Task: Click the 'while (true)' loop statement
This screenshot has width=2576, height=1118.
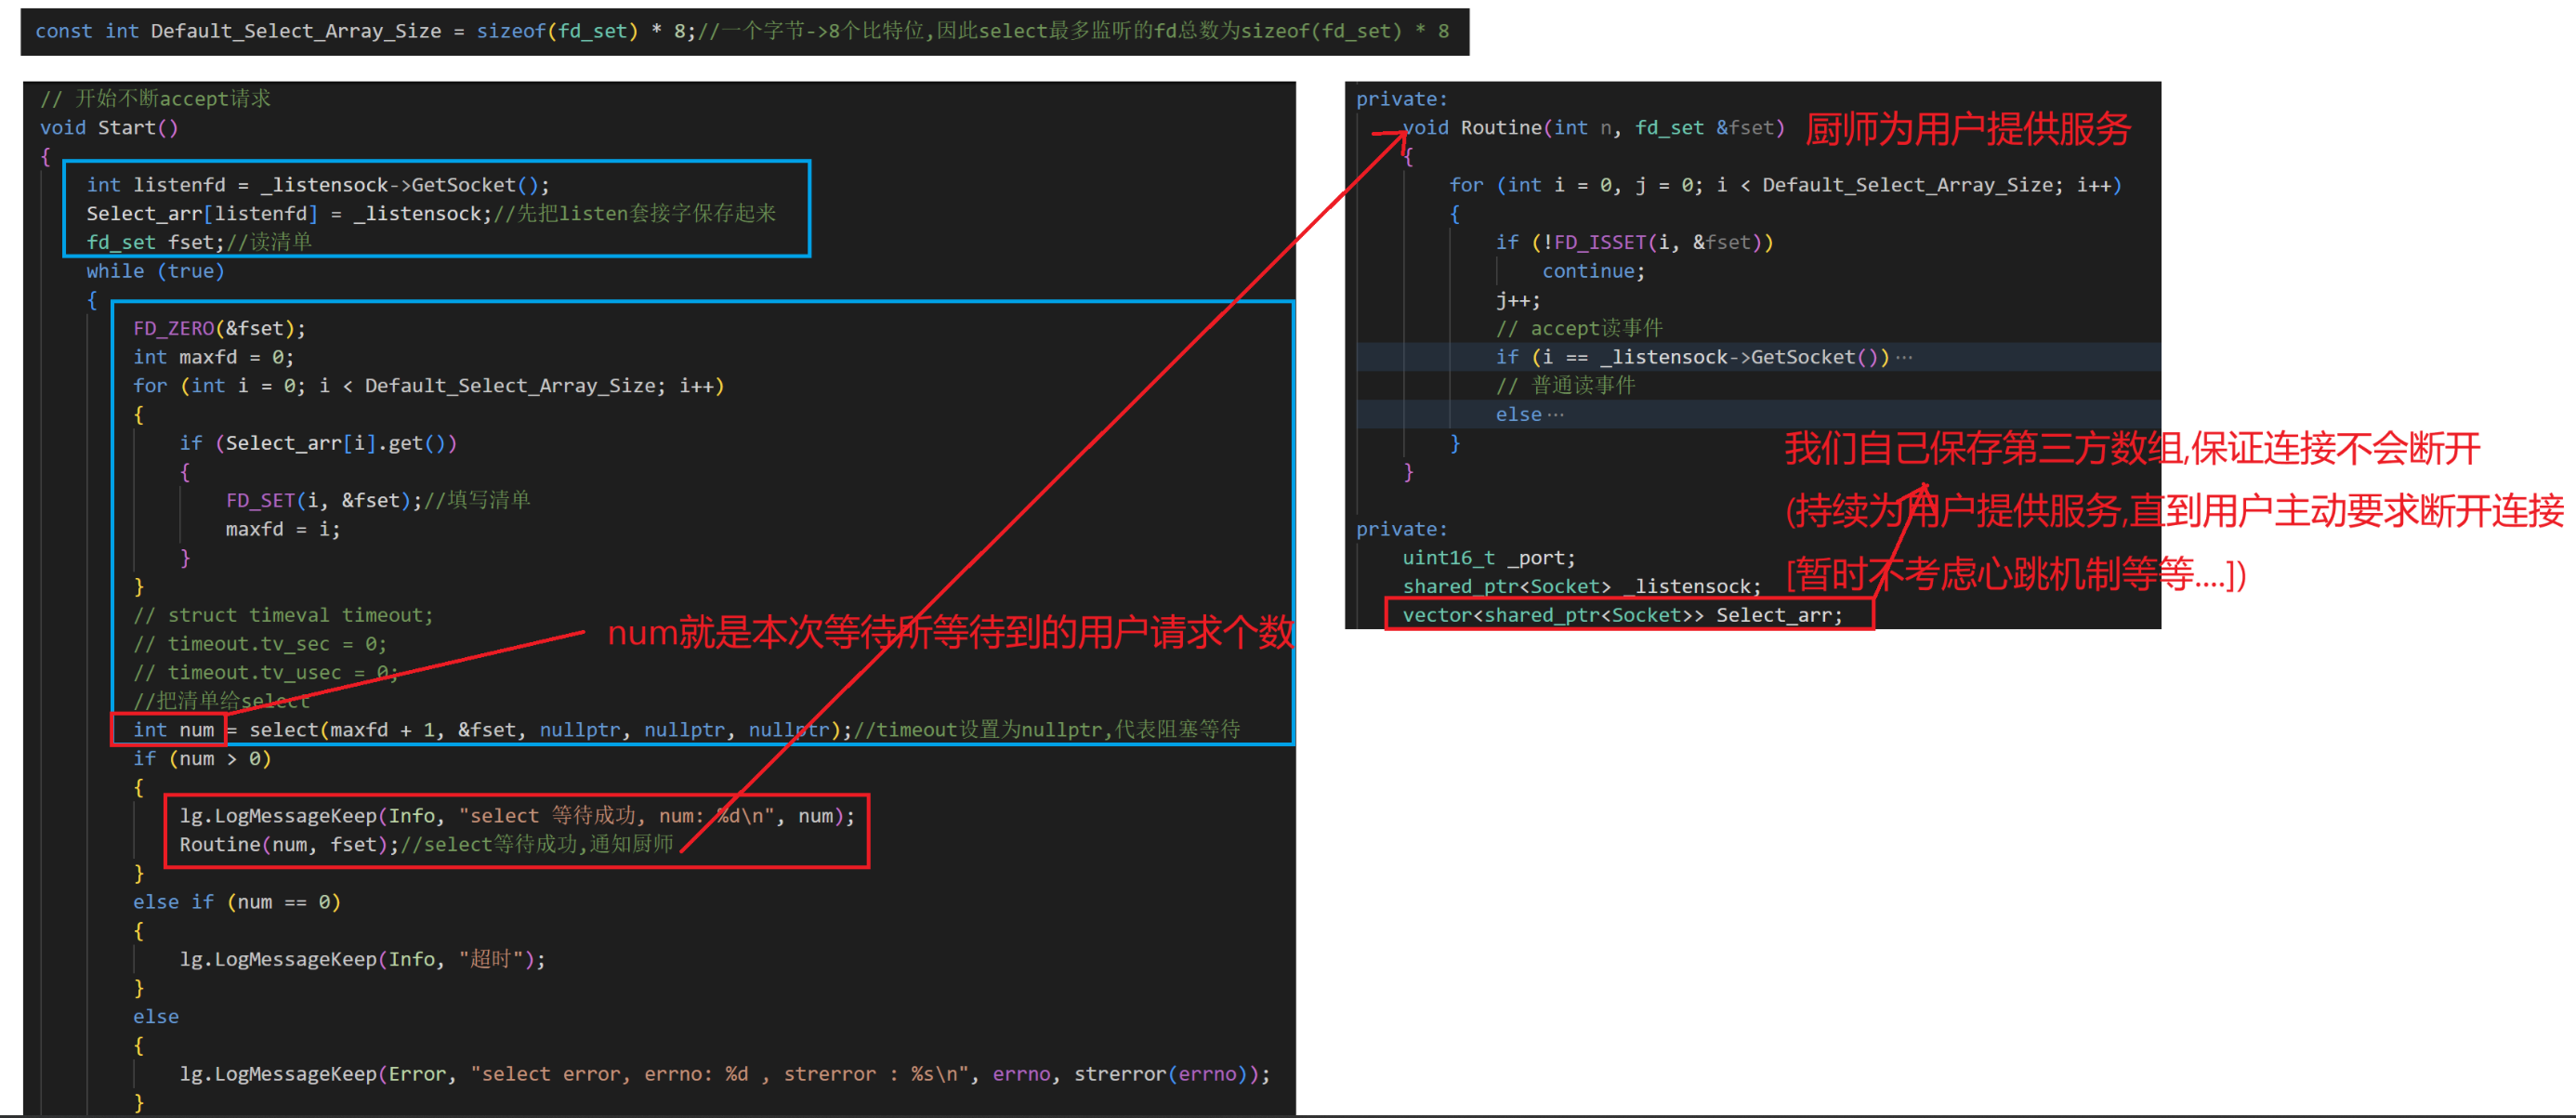Action: (155, 271)
